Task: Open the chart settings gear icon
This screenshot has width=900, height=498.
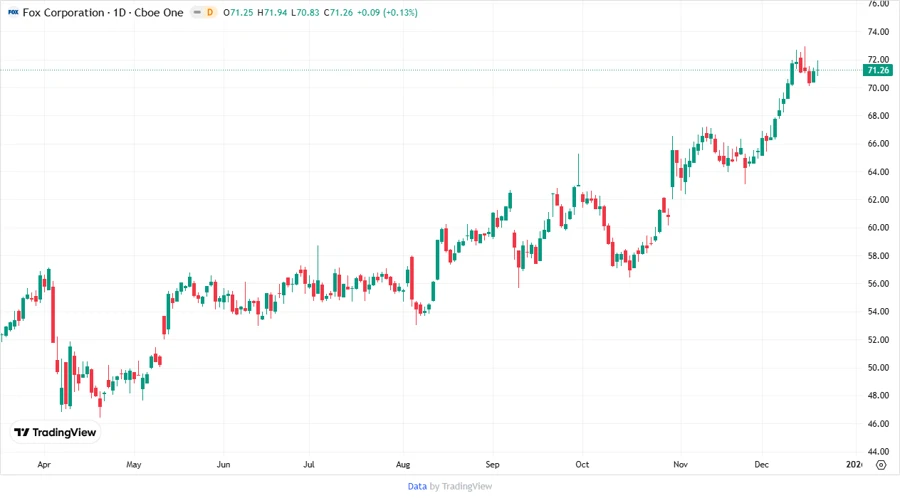Action: [881, 465]
